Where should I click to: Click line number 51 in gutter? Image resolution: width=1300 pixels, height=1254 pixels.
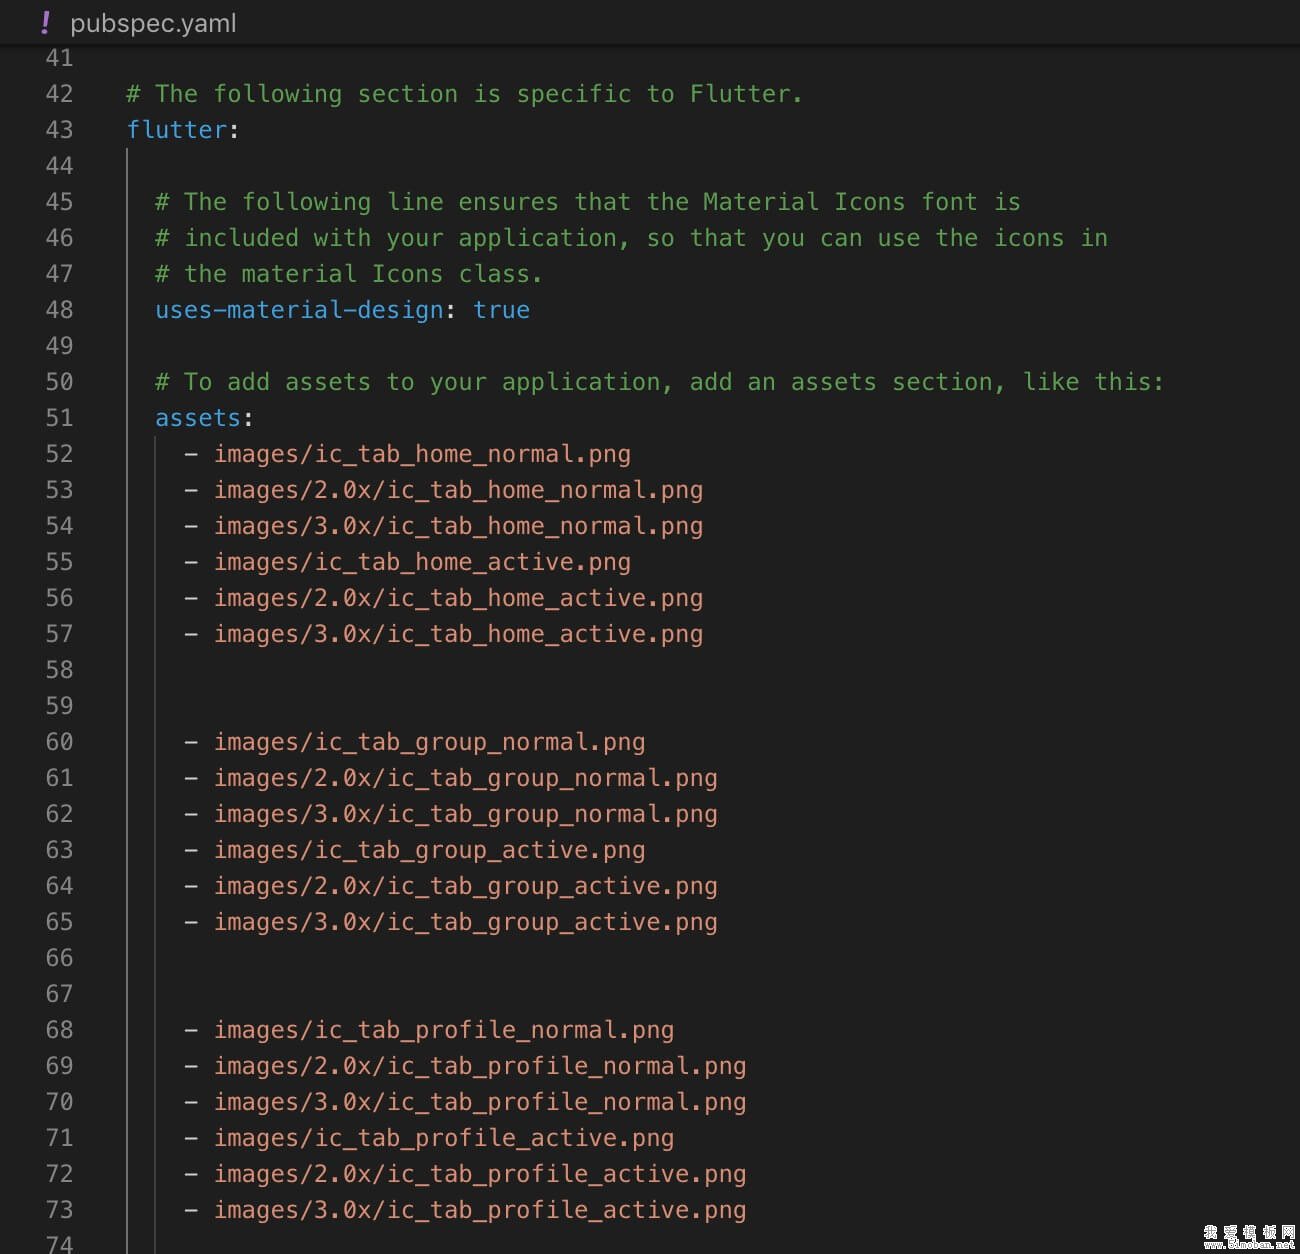(x=59, y=418)
